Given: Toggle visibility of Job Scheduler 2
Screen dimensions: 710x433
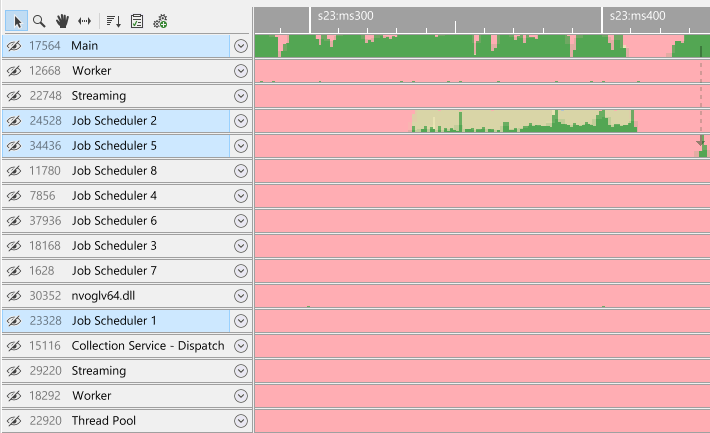Looking at the screenshot, I should 14,121.
